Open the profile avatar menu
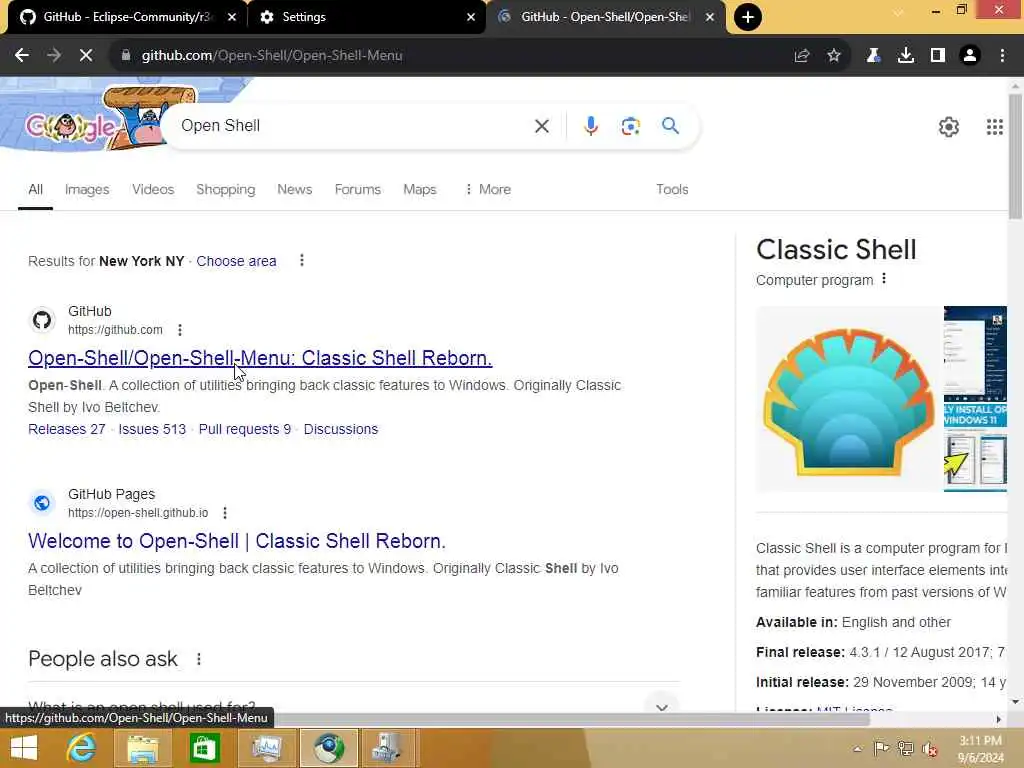Image resolution: width=1024 pixels, height=768 pixels. (970, 56)
